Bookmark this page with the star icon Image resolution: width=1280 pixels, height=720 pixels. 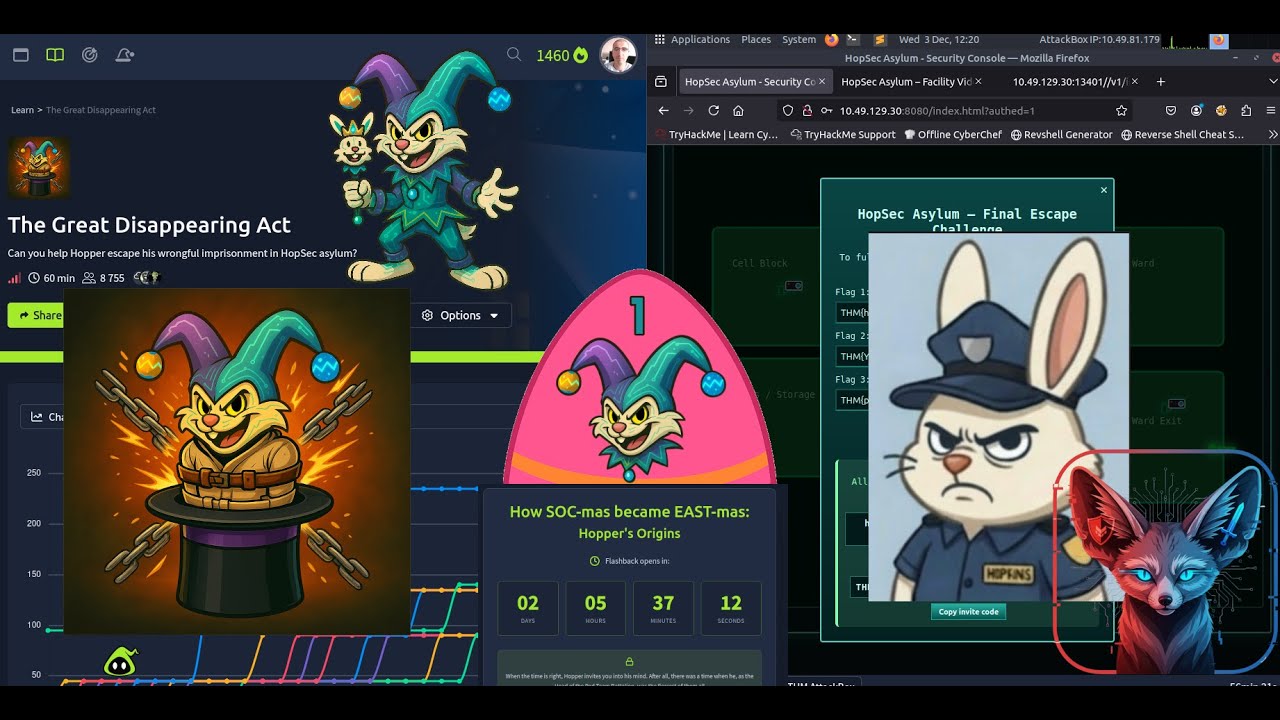pos(1122,111)
